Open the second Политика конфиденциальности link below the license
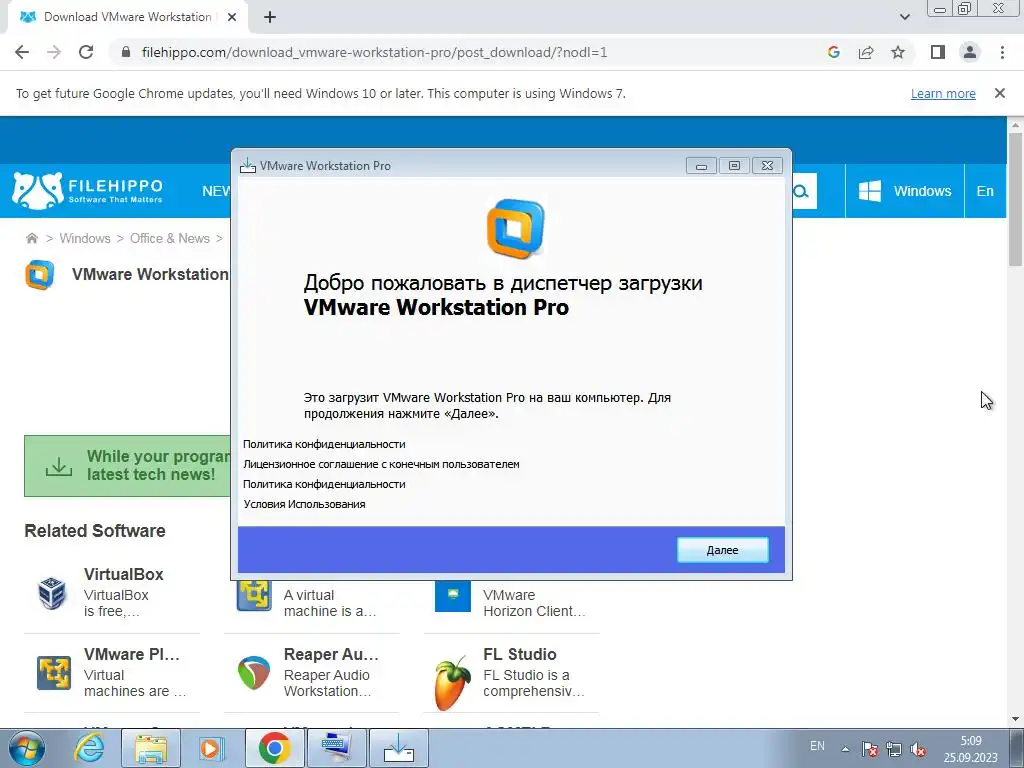The width and height of the screenshot is (1024, 768). 324,484
